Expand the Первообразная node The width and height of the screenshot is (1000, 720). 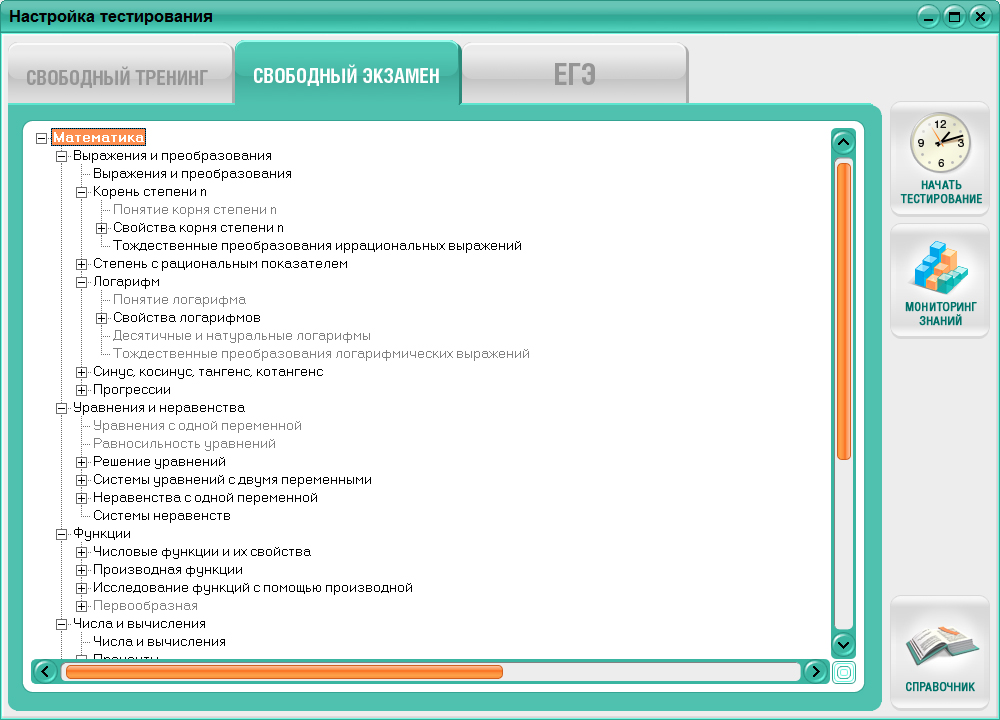click(x=82, y=606)
